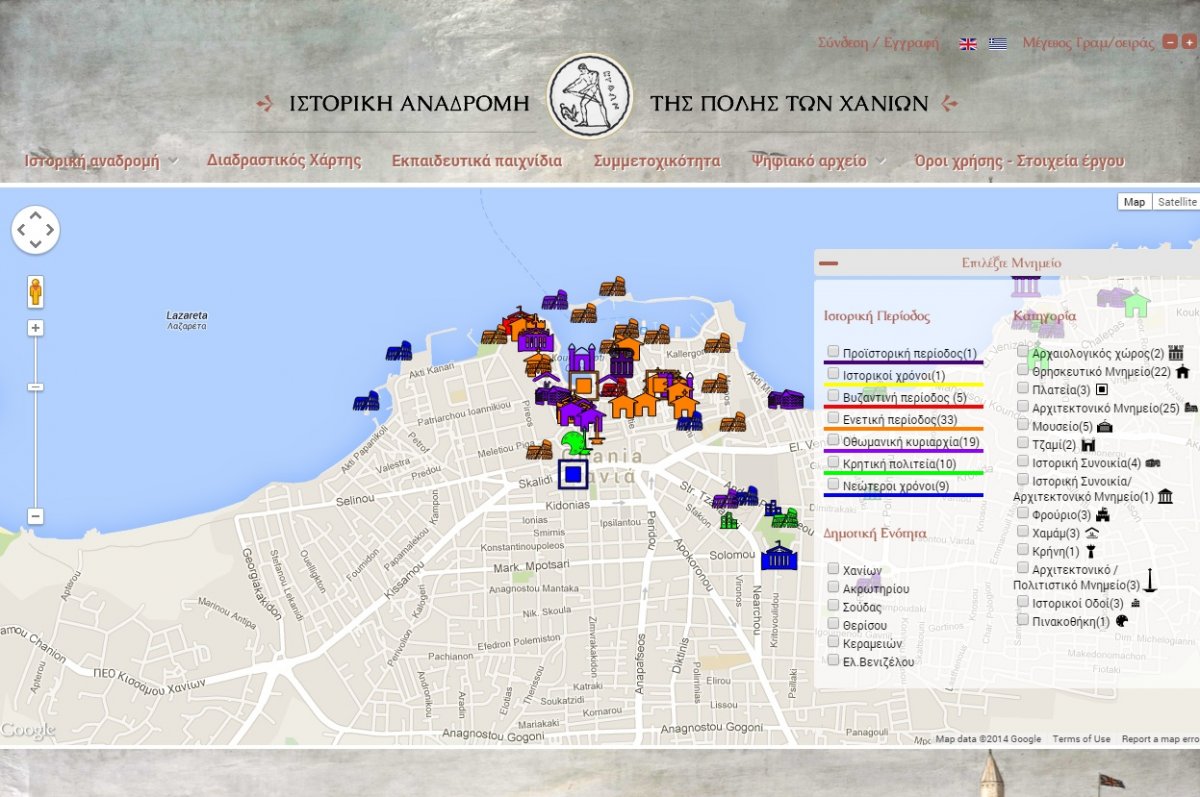Increase font size with the plus icon
Screen dimensions: 1200x797
tap(1188, 42)
